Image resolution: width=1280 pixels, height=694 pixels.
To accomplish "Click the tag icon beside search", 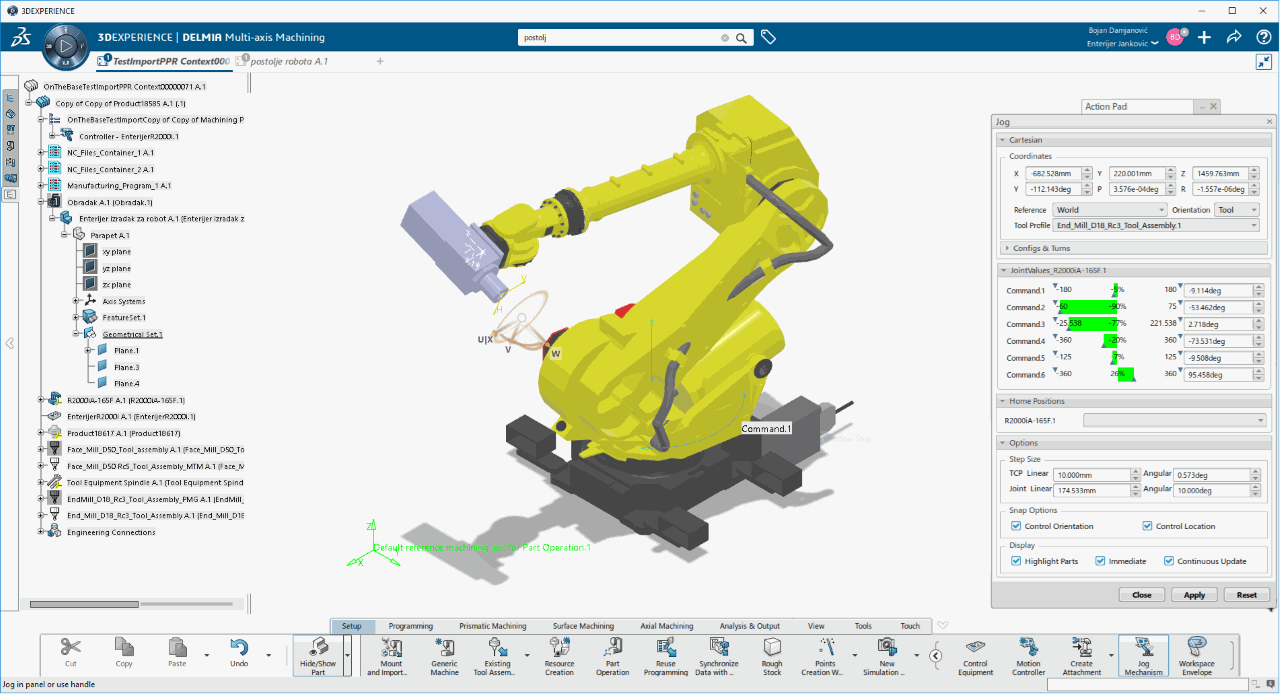I will [768, 37].
